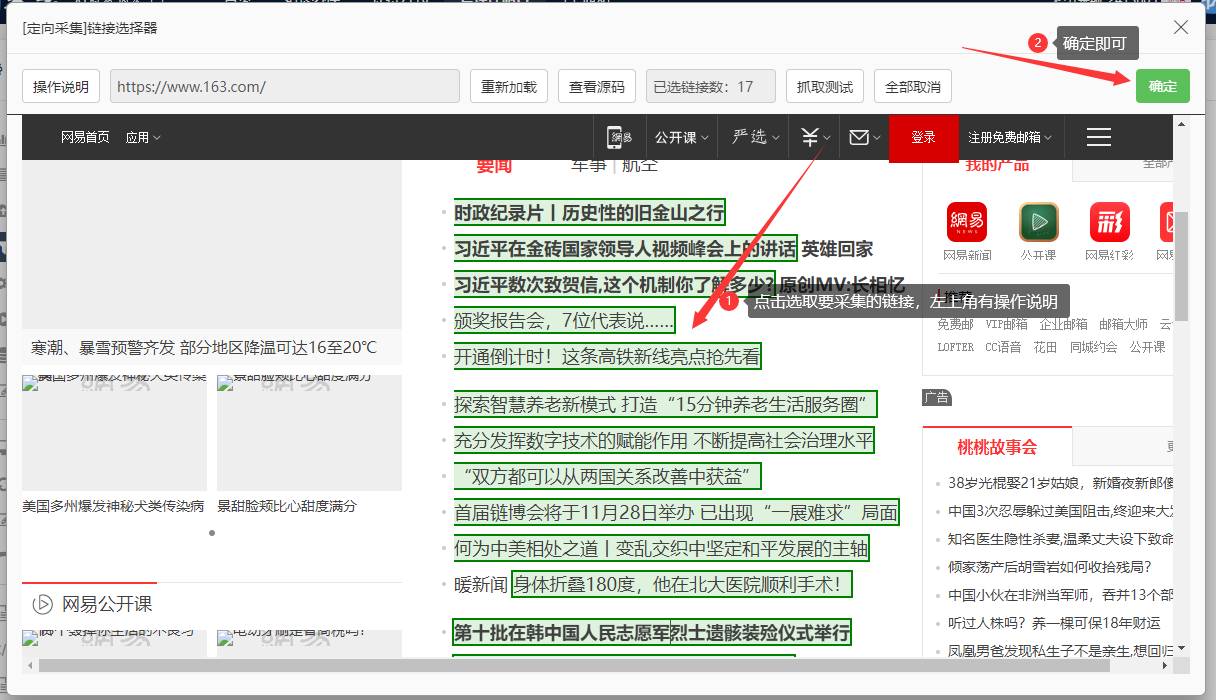Select link 开通倒计时！这条高铁新线亮点抢先看
The image size is (1216, 700).
(607, 356)
